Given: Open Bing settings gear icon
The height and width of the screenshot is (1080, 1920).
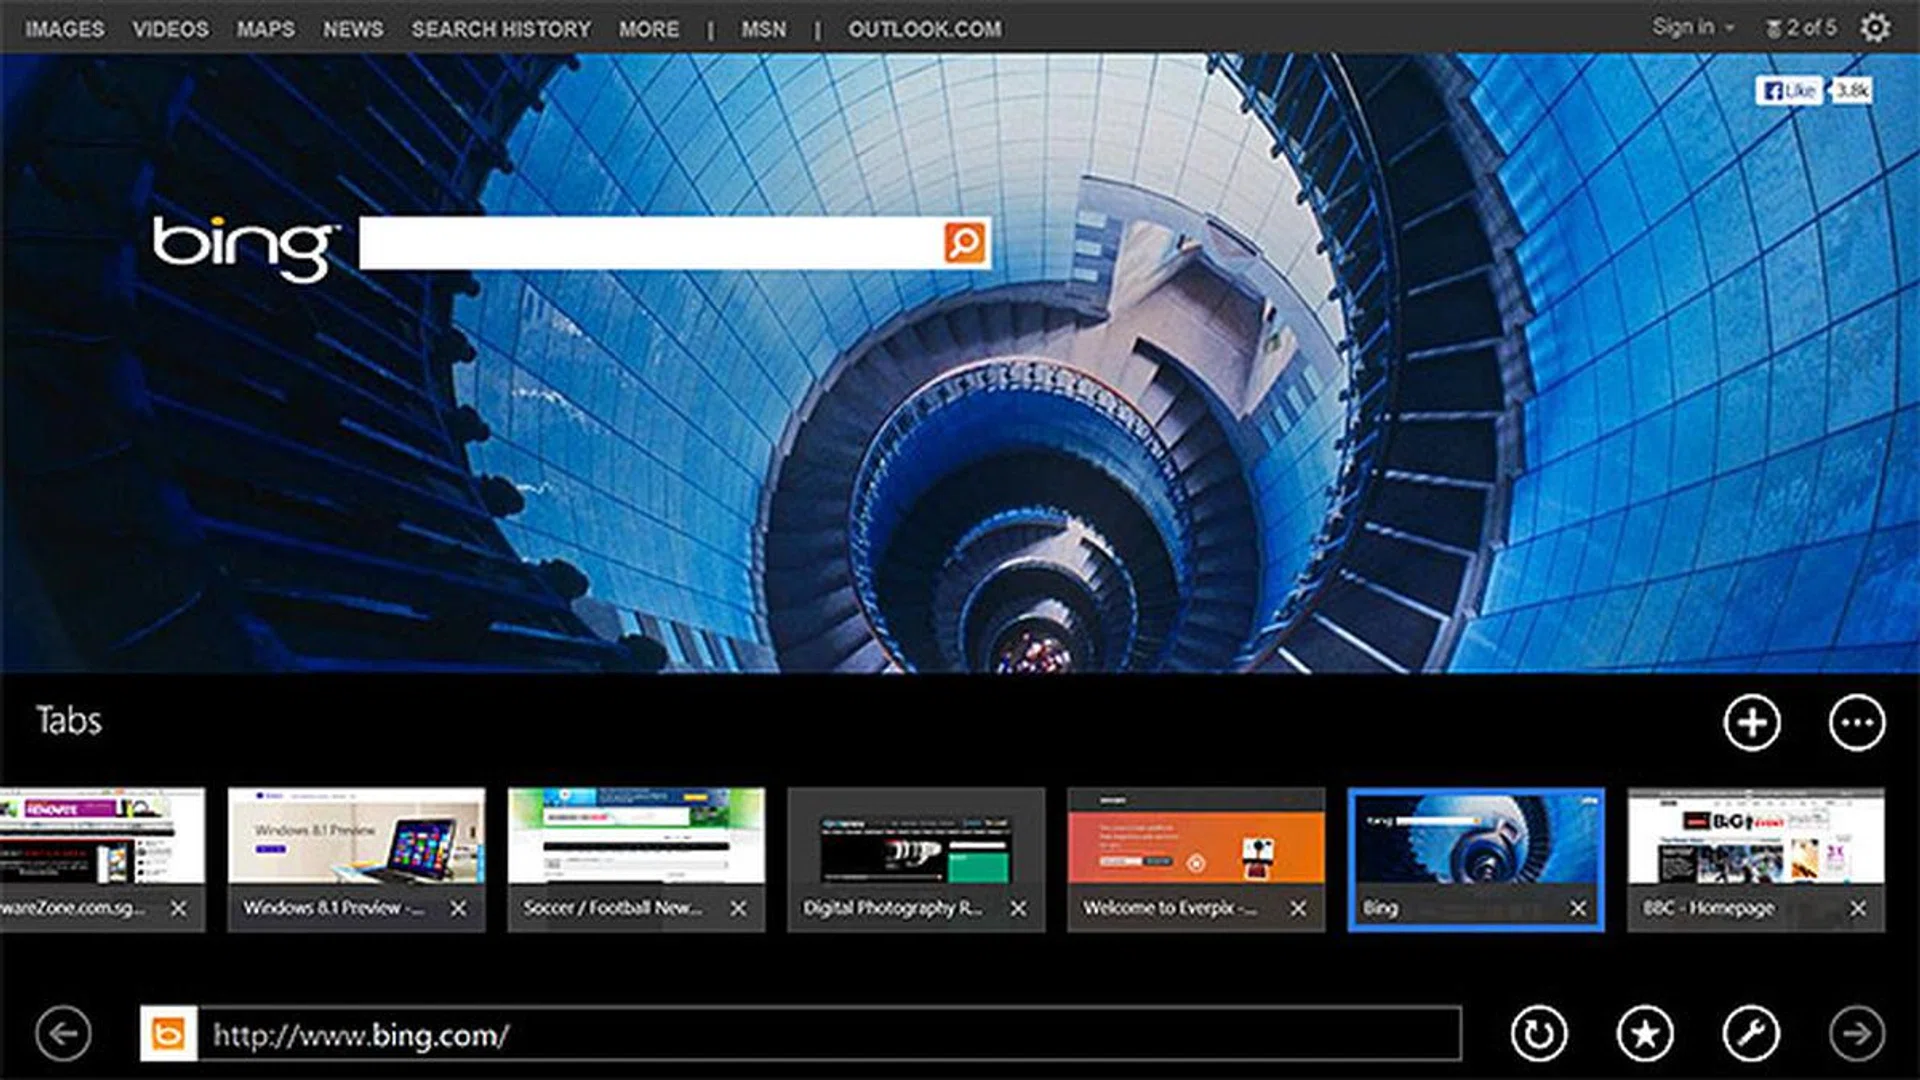Looking at the screenshot, I should [1876, 28].
